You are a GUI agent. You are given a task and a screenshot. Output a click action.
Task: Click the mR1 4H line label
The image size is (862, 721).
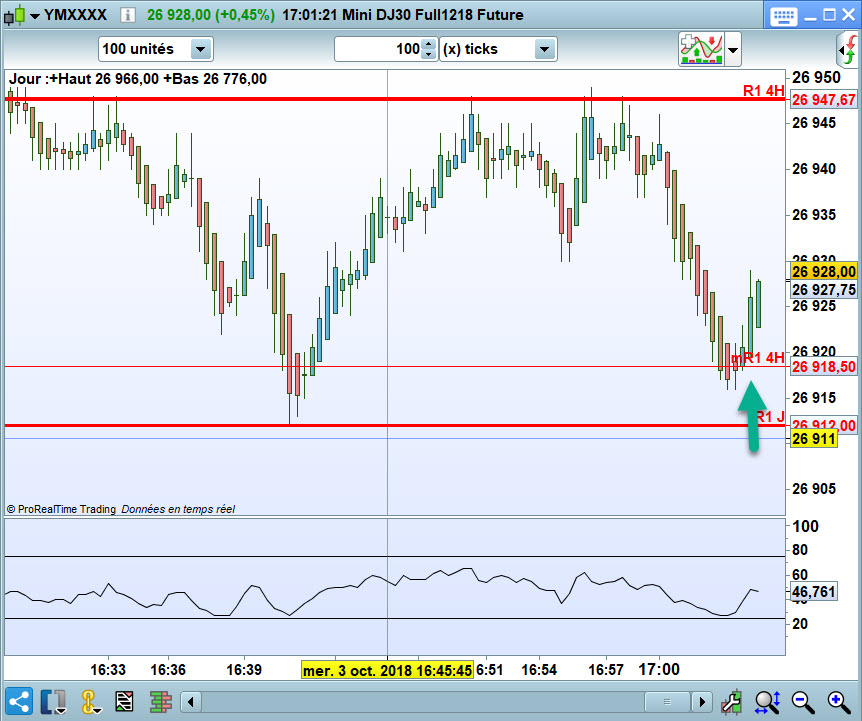pos(758,358)
